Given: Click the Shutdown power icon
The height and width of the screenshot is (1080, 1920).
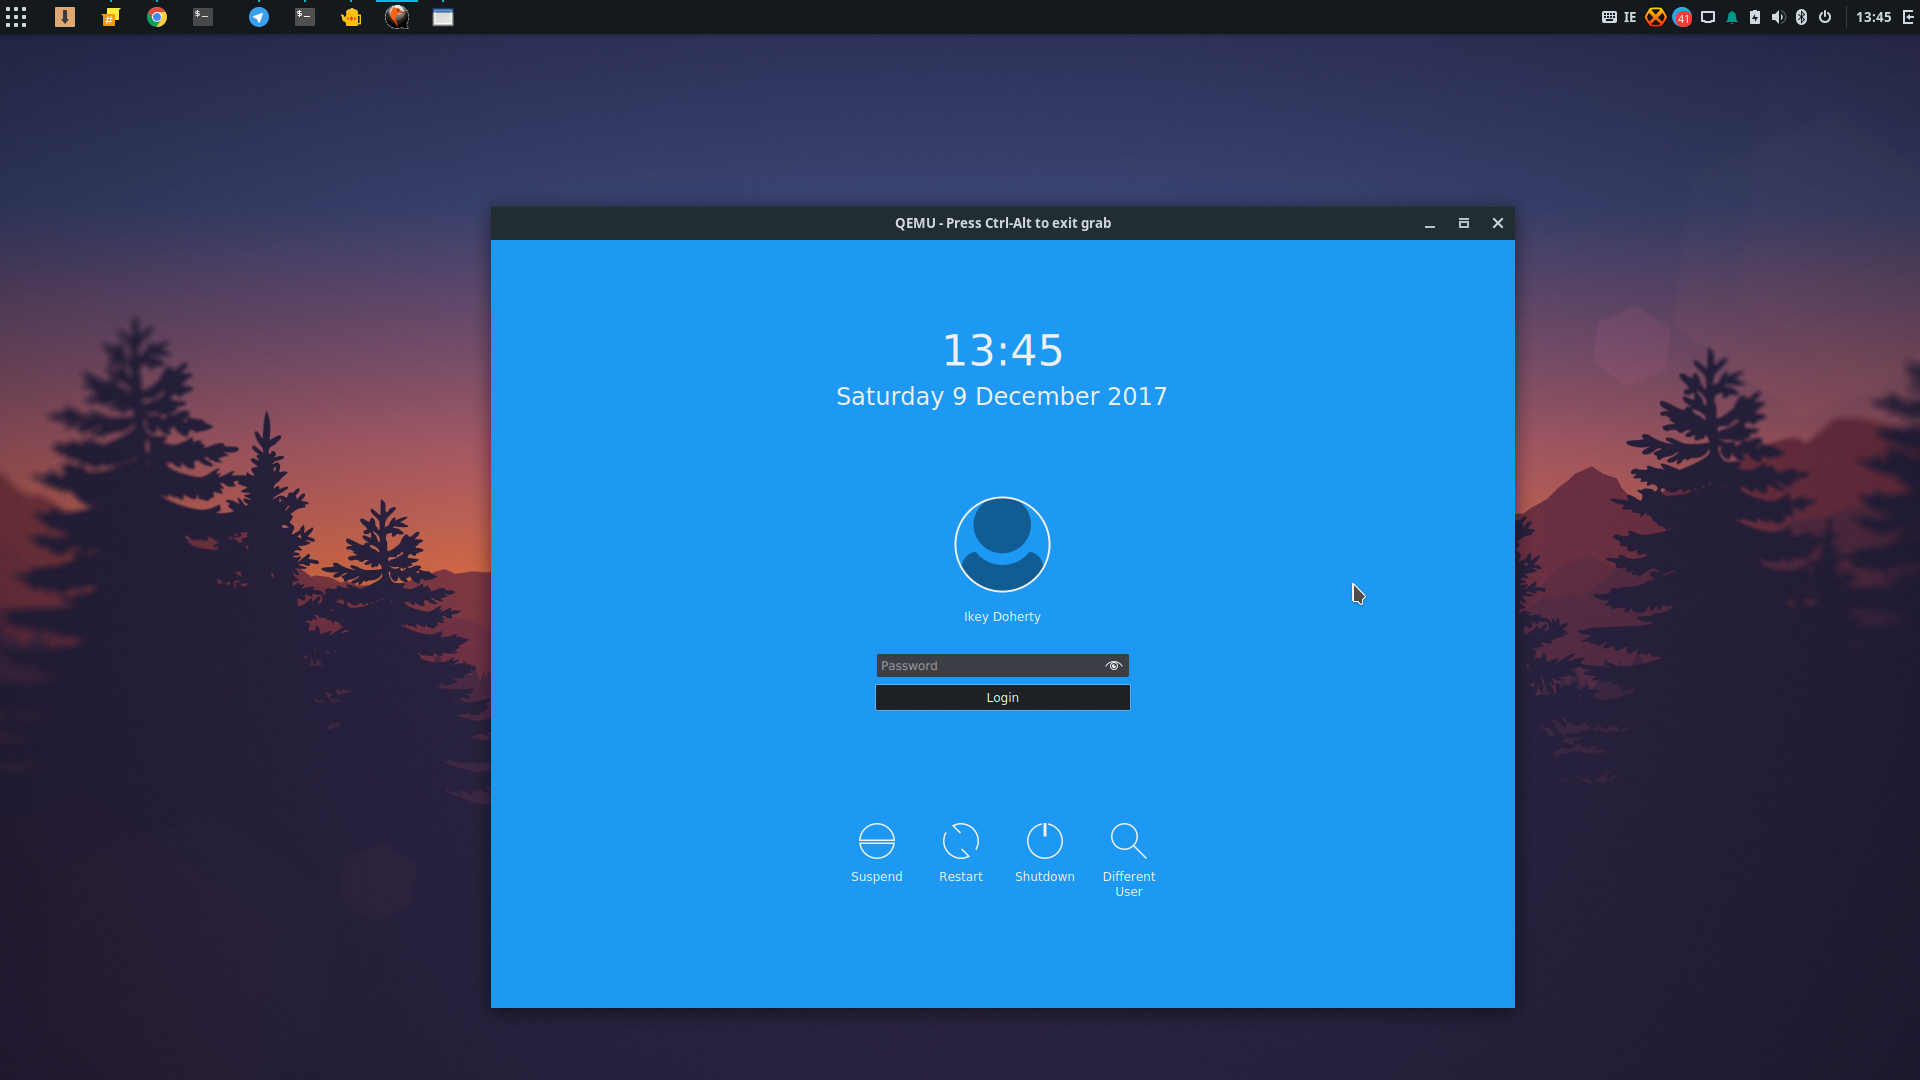Looking at the screenshot, I should 1045,841.
